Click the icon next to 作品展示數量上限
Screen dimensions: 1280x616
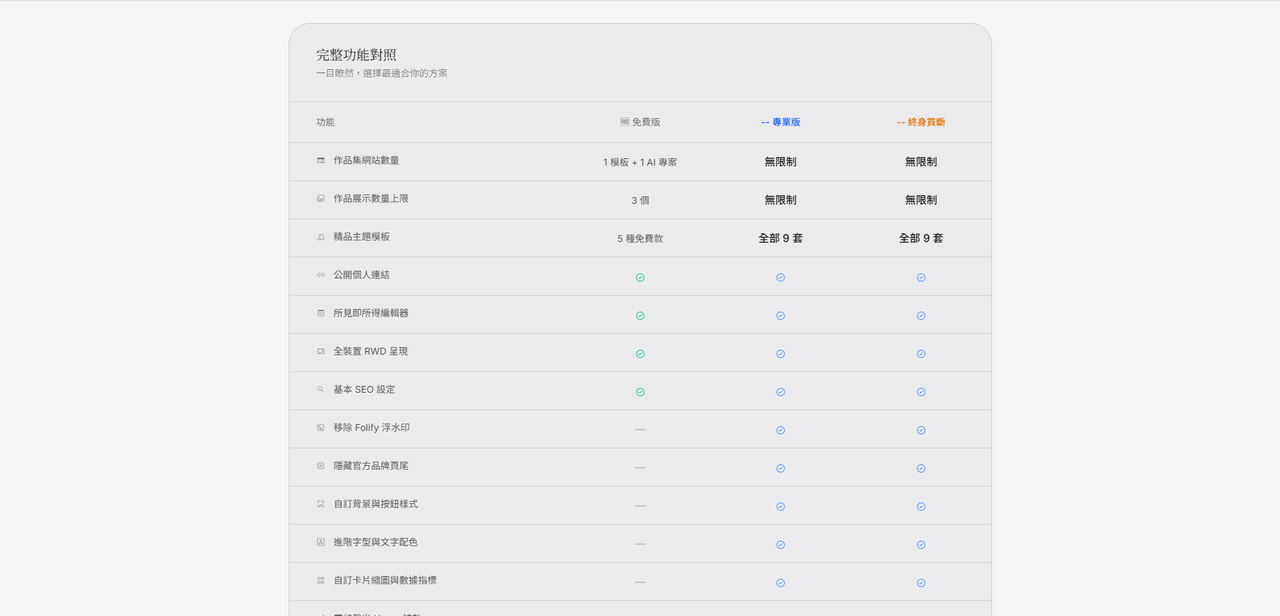[321, 198]
